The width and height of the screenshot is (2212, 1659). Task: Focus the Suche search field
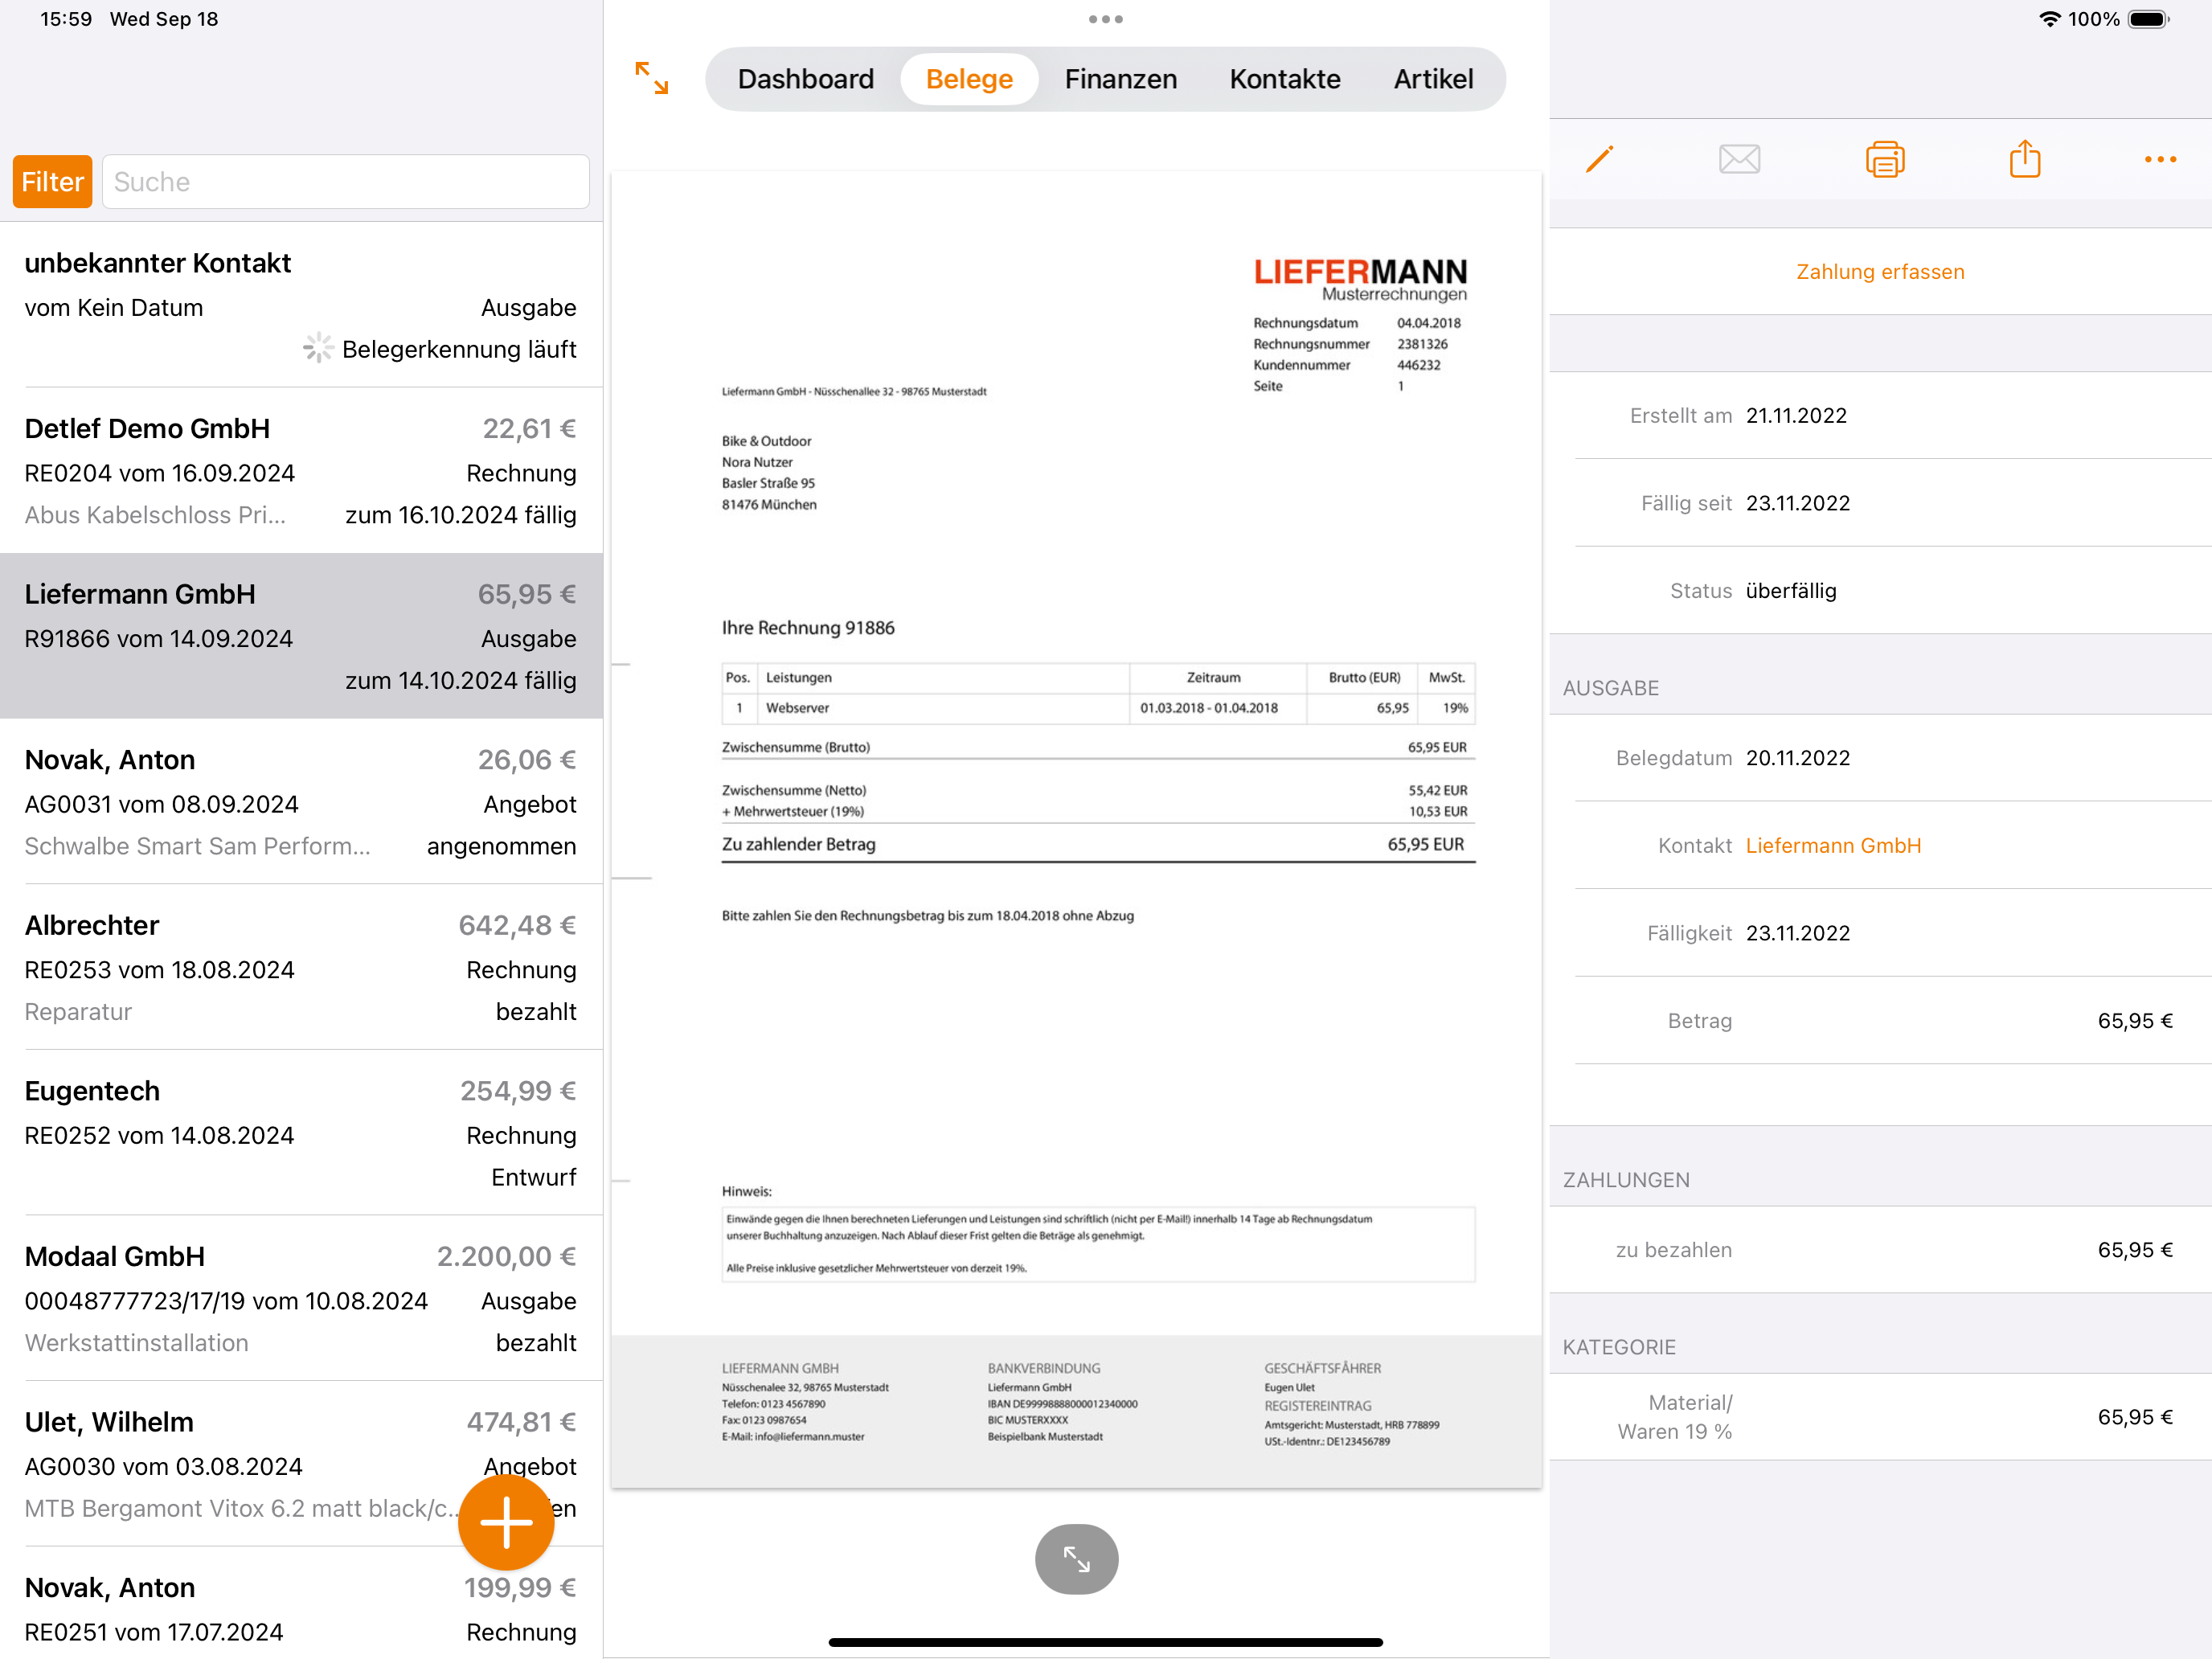[x=345, y=181]
